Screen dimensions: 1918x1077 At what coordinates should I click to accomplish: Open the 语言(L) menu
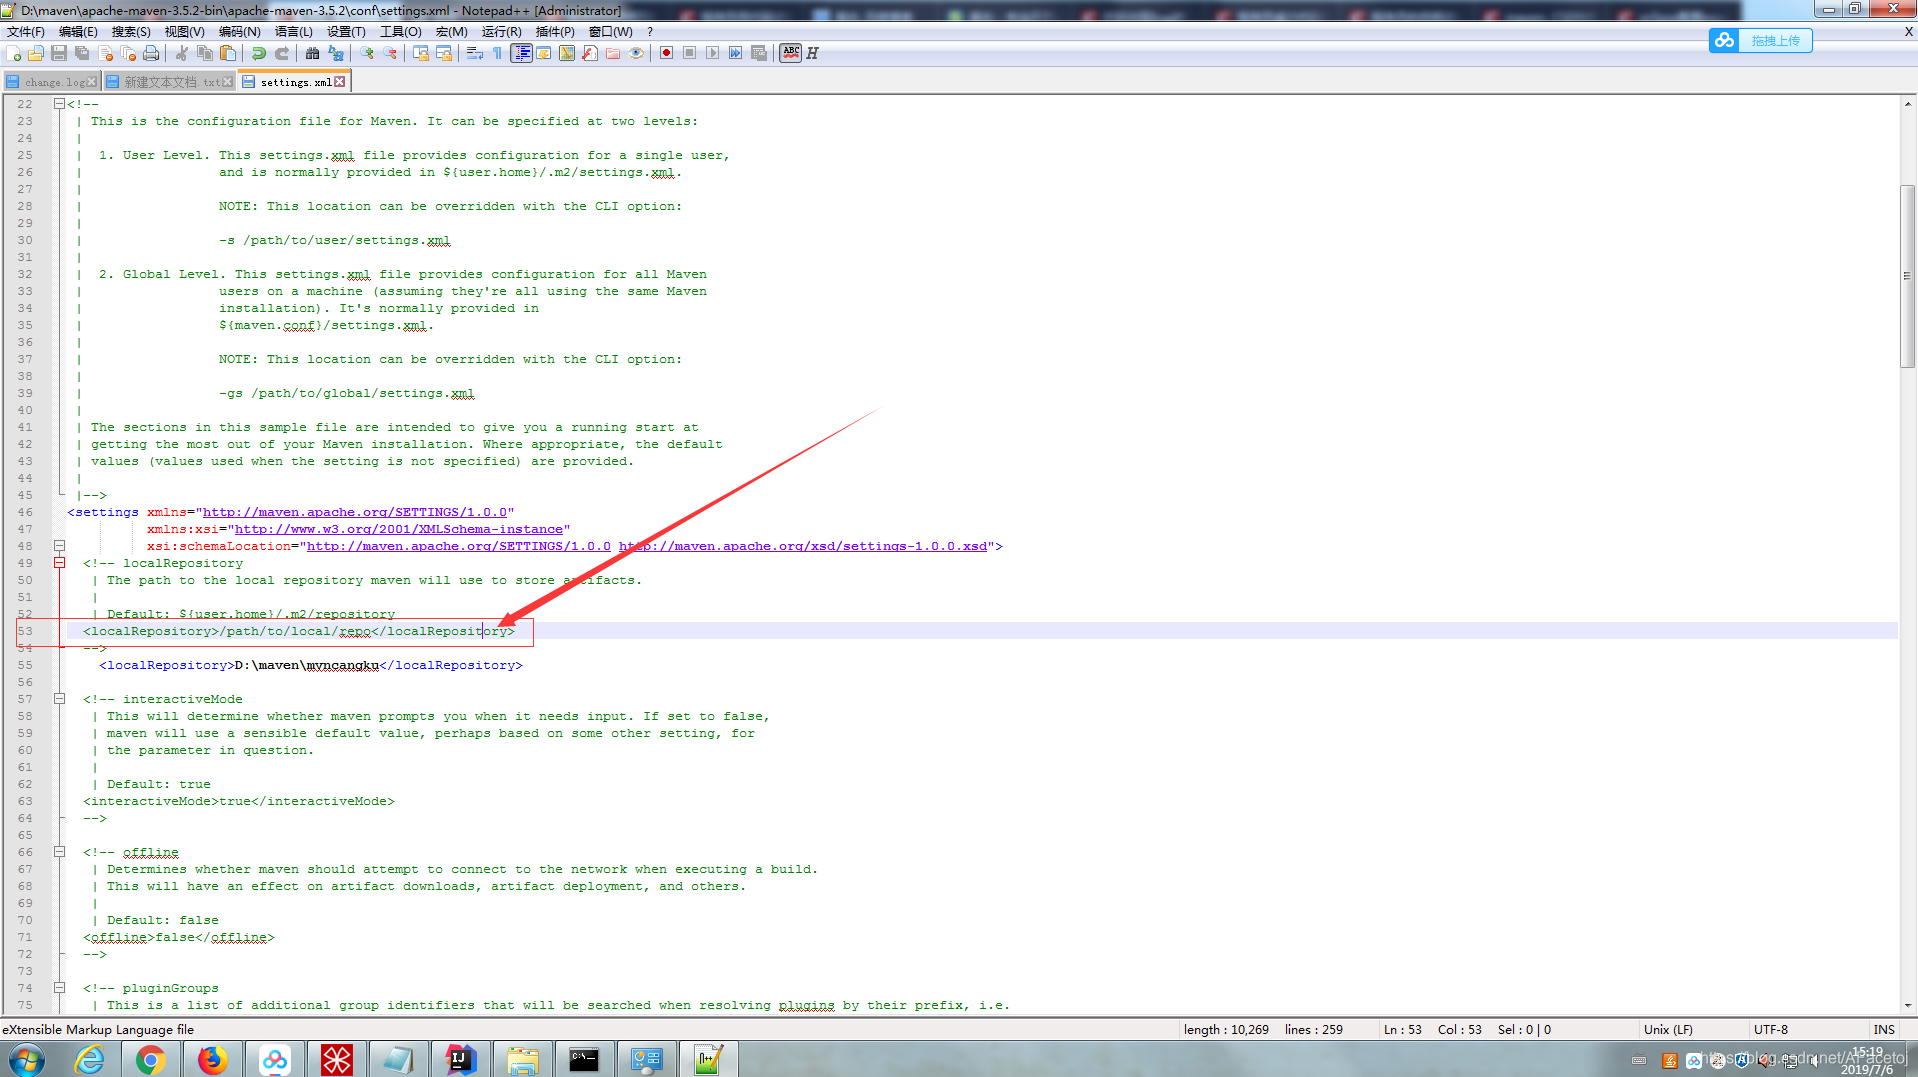(x=294, y=31)
